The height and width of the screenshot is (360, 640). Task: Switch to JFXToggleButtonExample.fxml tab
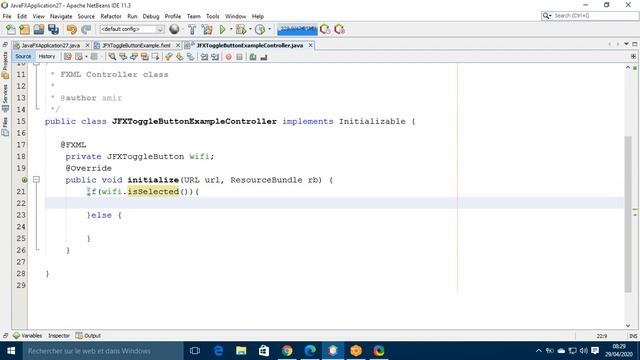(x=136, y=45)
